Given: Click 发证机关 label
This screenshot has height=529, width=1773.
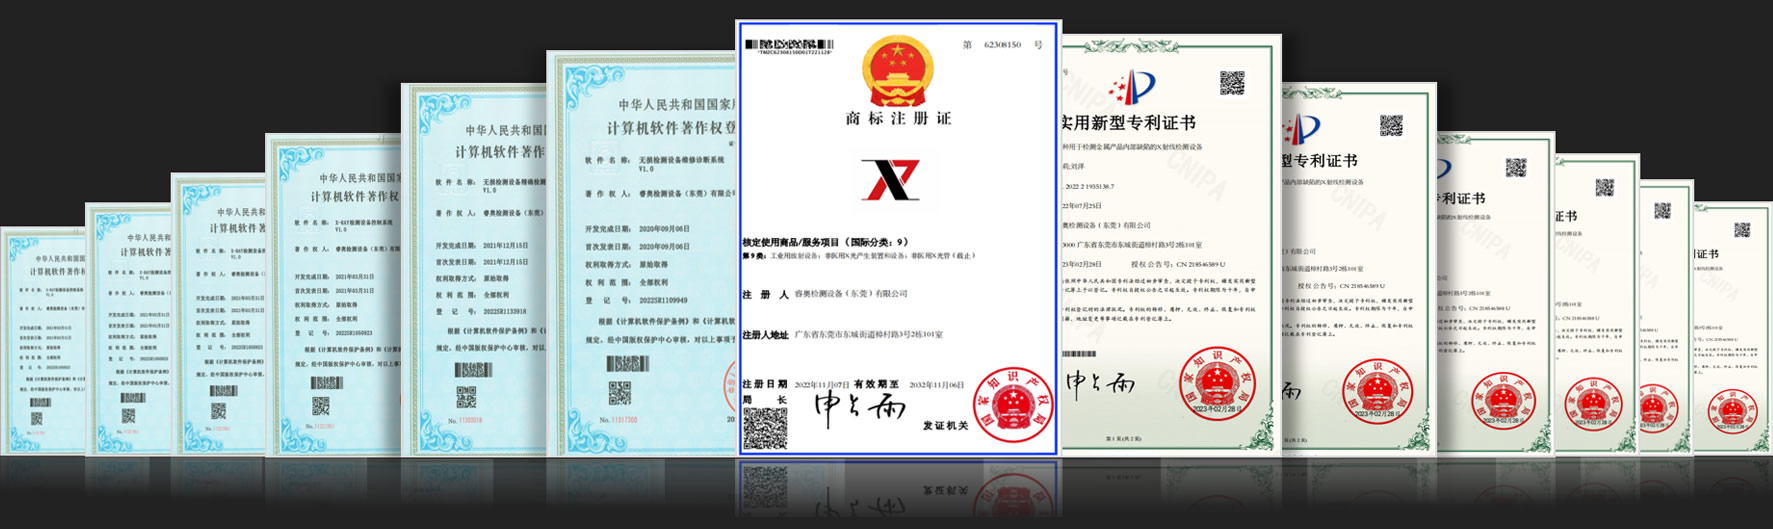Looking at the screenshot, I should [x=945, y=426].
